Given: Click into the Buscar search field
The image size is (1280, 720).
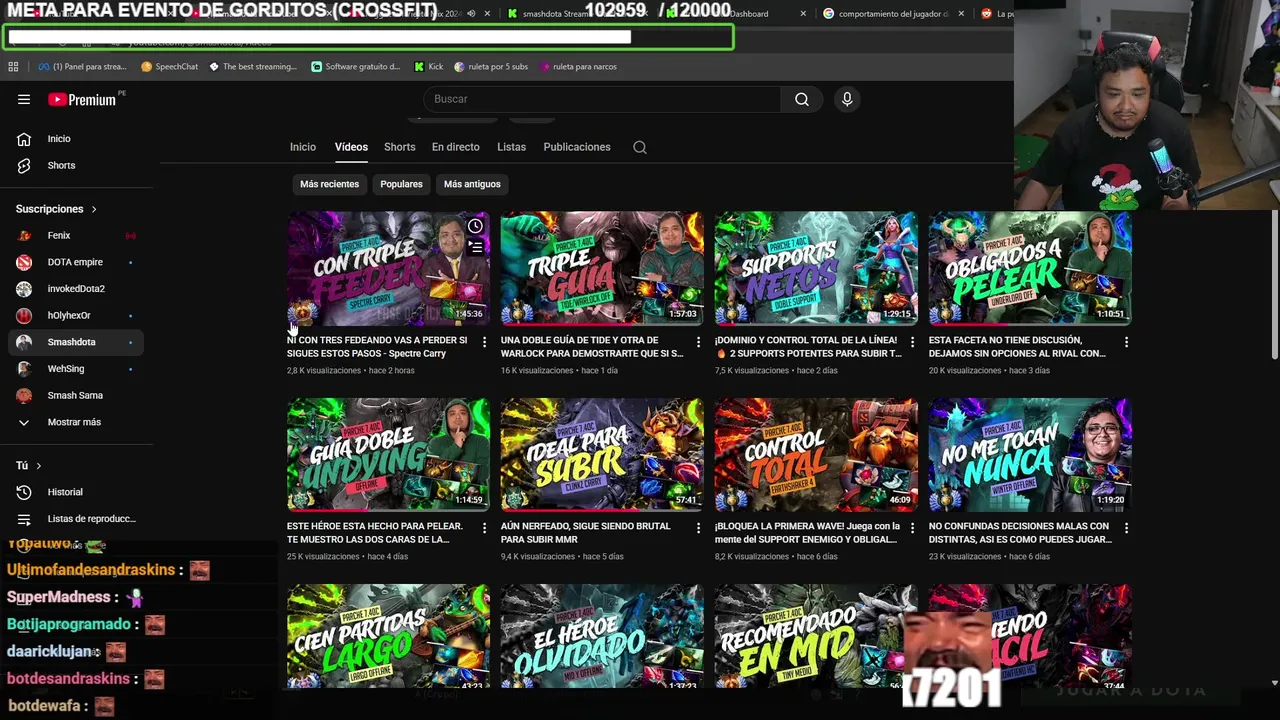Looking at the screenshot, I should pos(603,99).
